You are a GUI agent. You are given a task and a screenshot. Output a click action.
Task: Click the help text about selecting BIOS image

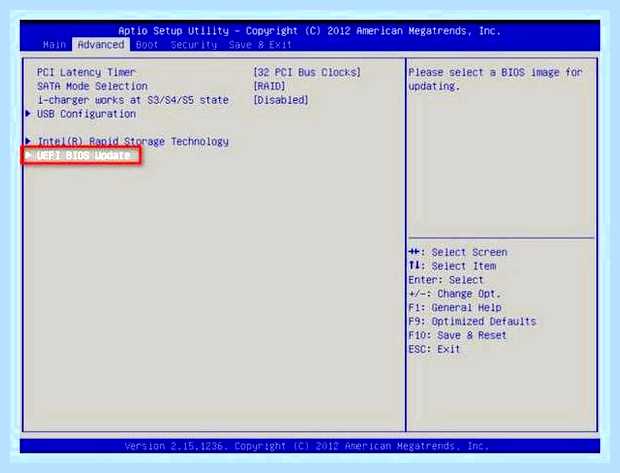tap(495, 79)
